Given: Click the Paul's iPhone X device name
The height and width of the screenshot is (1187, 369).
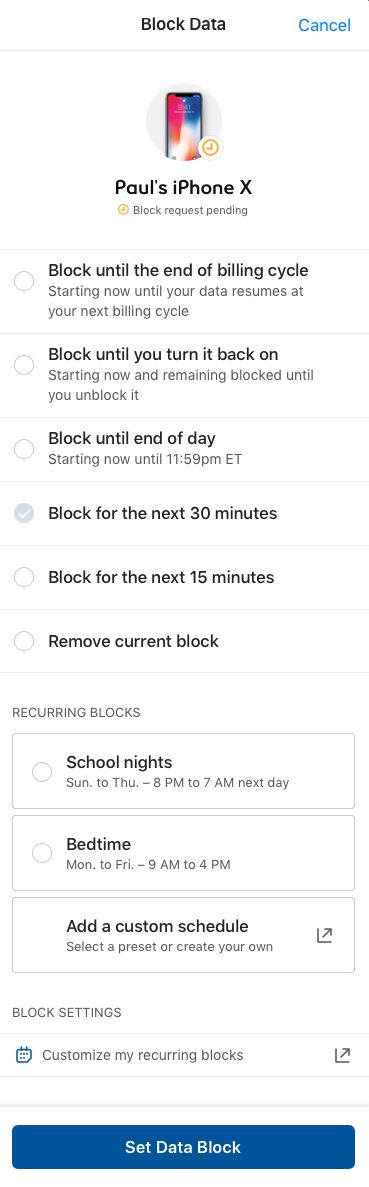Looking at the screenshot, I should [x=183, y=187].
